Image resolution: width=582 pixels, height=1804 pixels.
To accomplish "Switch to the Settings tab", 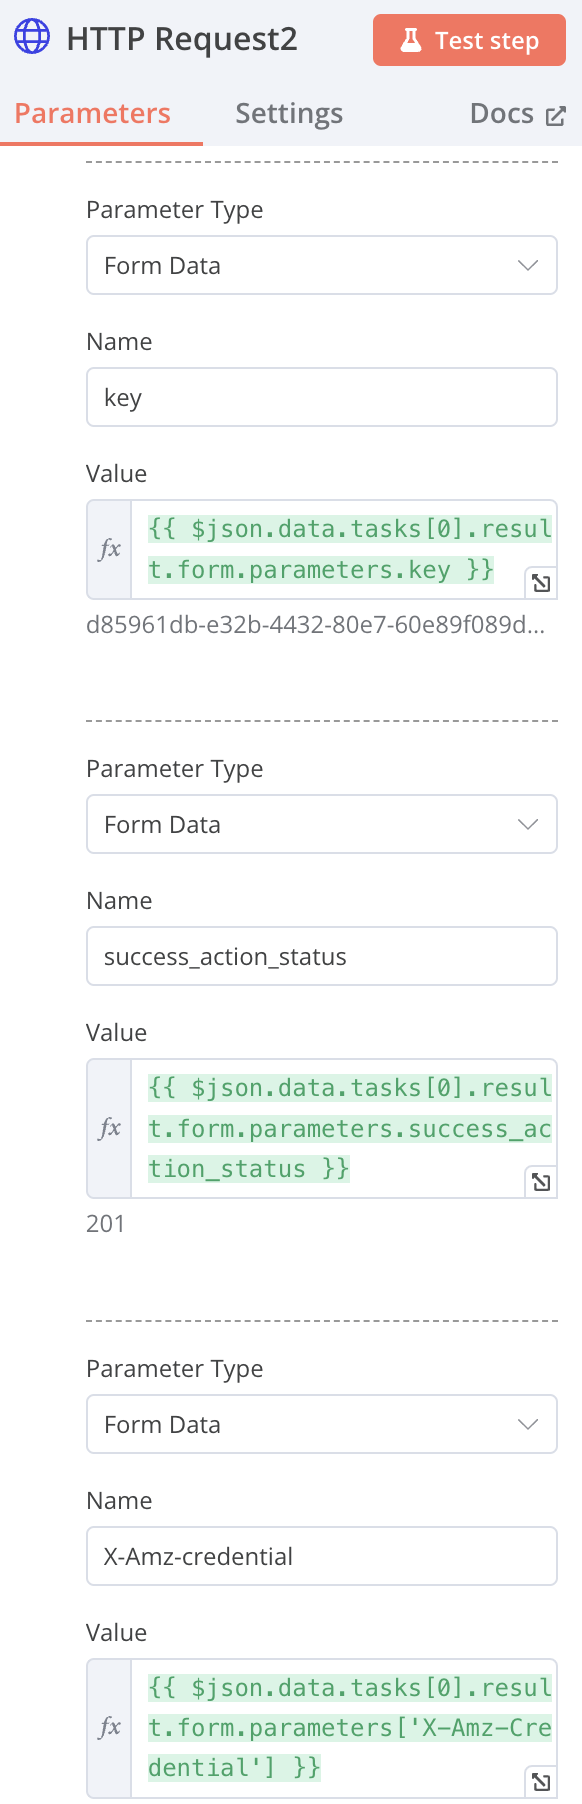I will click(289, 114).
